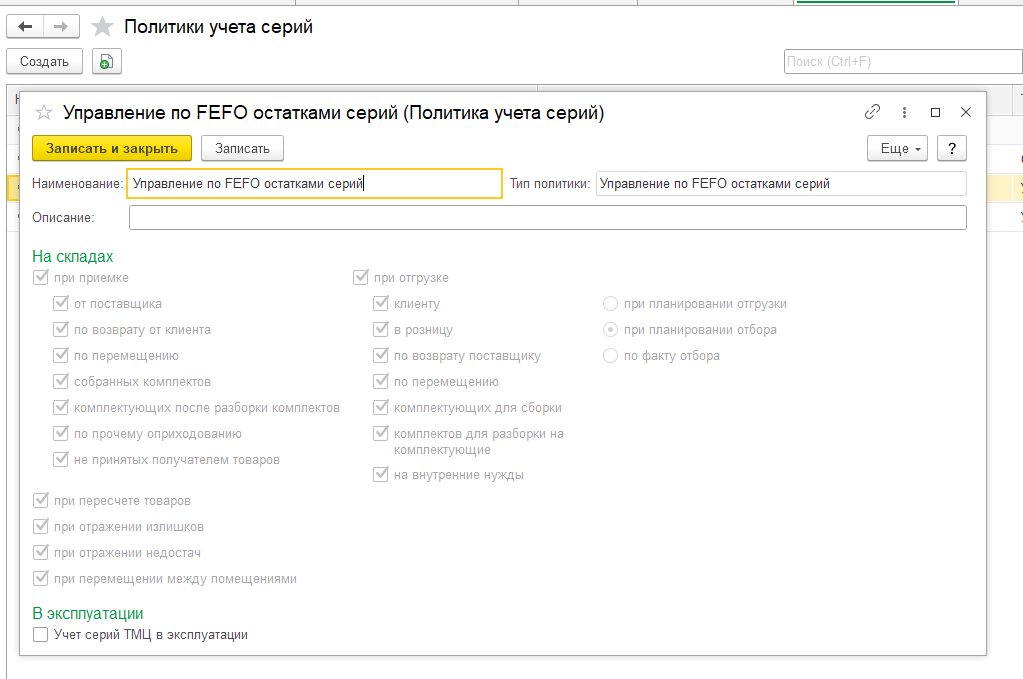Add Политики учета серий to favorites
This screenshot has height=679, width=1023.
(x=102, y=27)
